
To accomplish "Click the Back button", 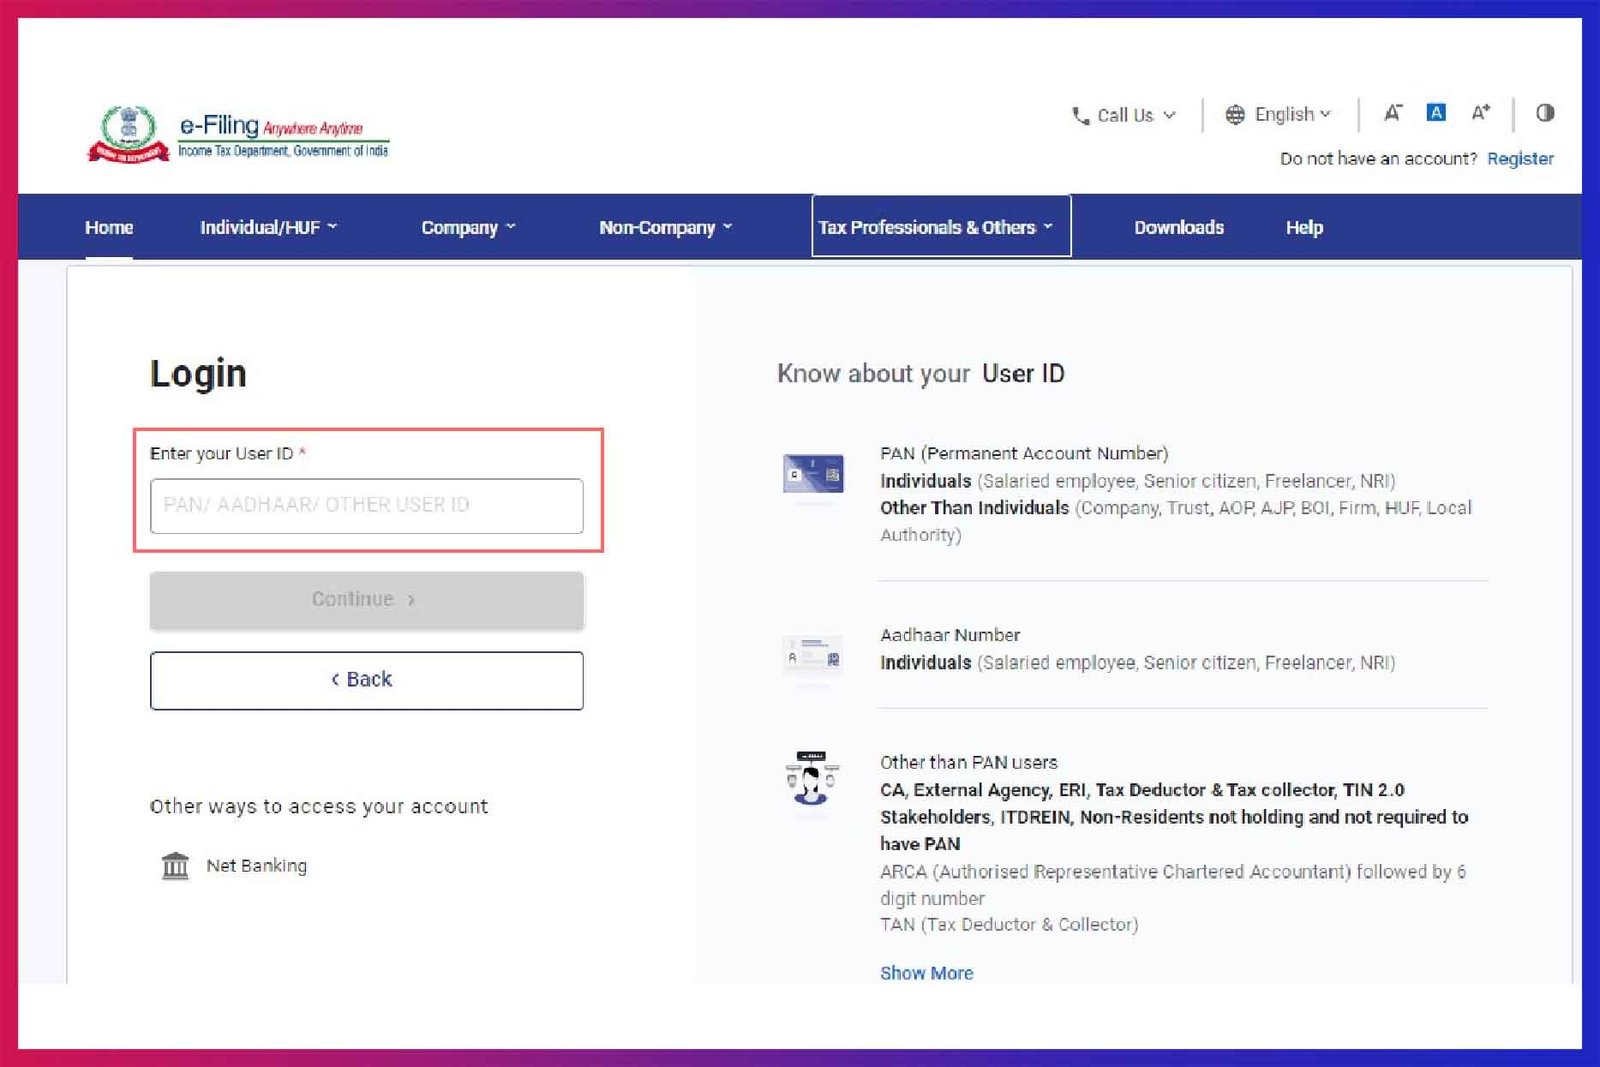I will (x=366, y=679).
